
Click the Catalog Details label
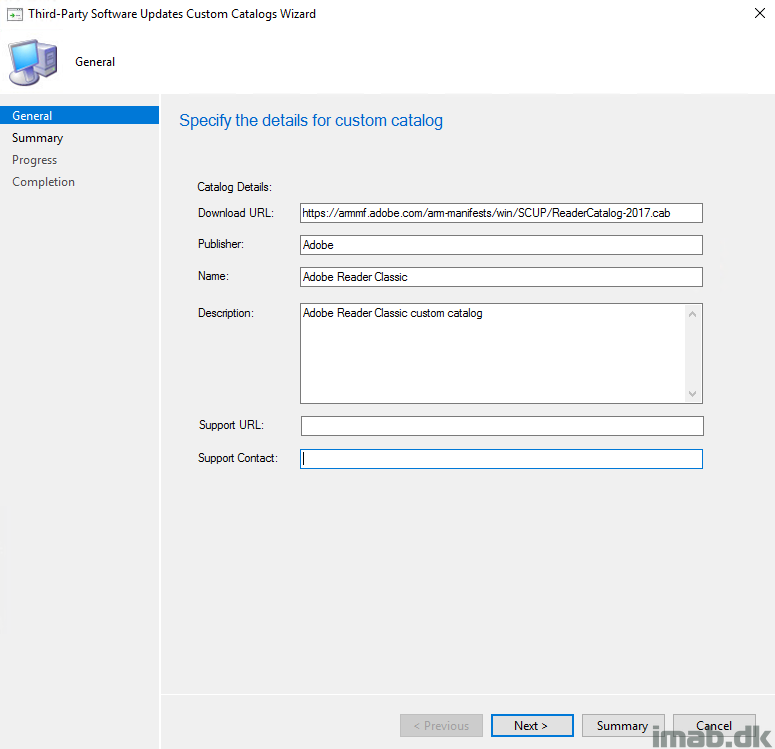(x=234, y=187)
